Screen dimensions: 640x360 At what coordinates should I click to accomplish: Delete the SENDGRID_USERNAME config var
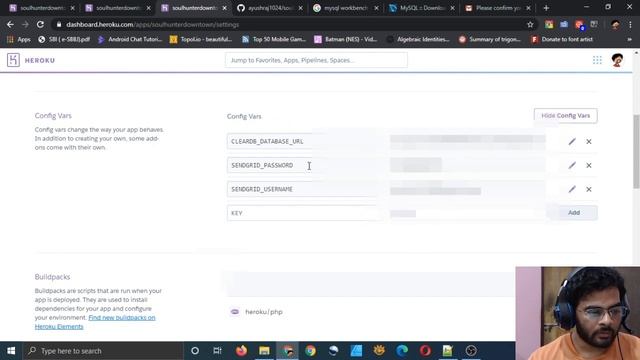point(589,189)
